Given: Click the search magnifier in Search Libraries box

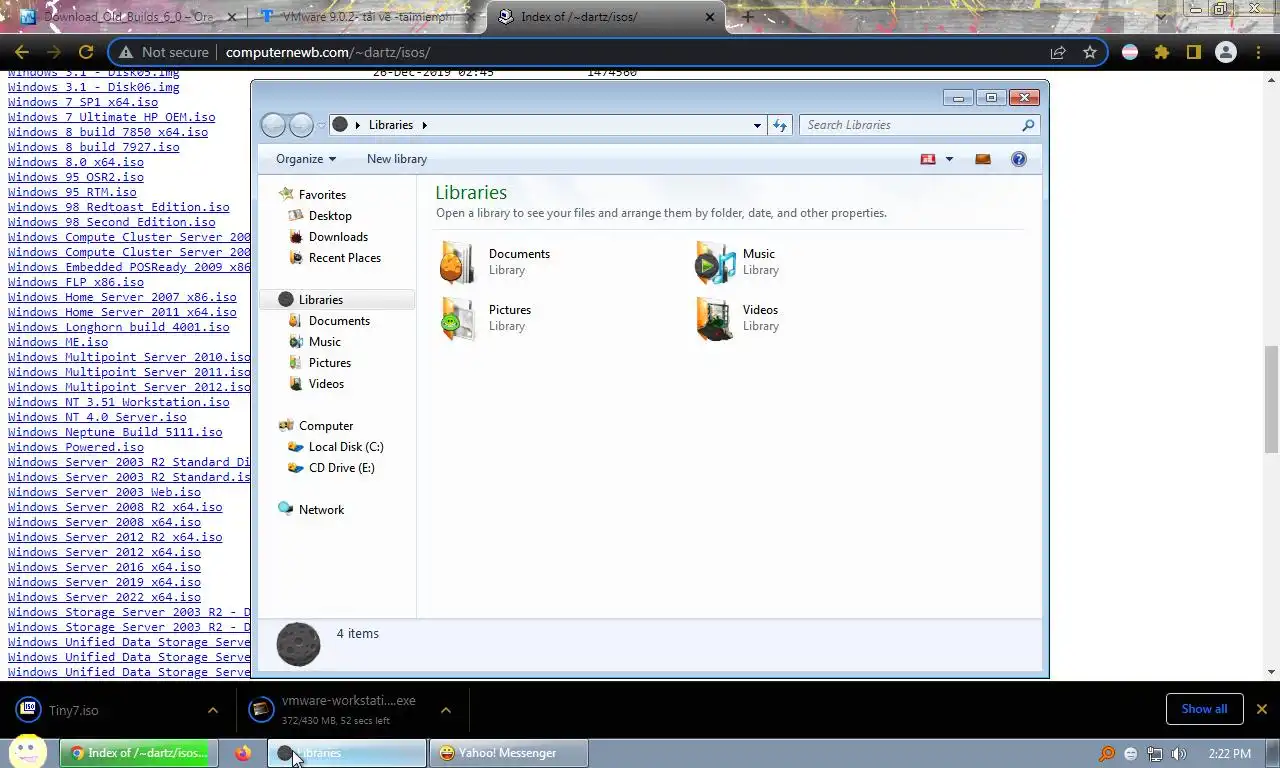Looking at the screenshot, I should point(1028,125).
